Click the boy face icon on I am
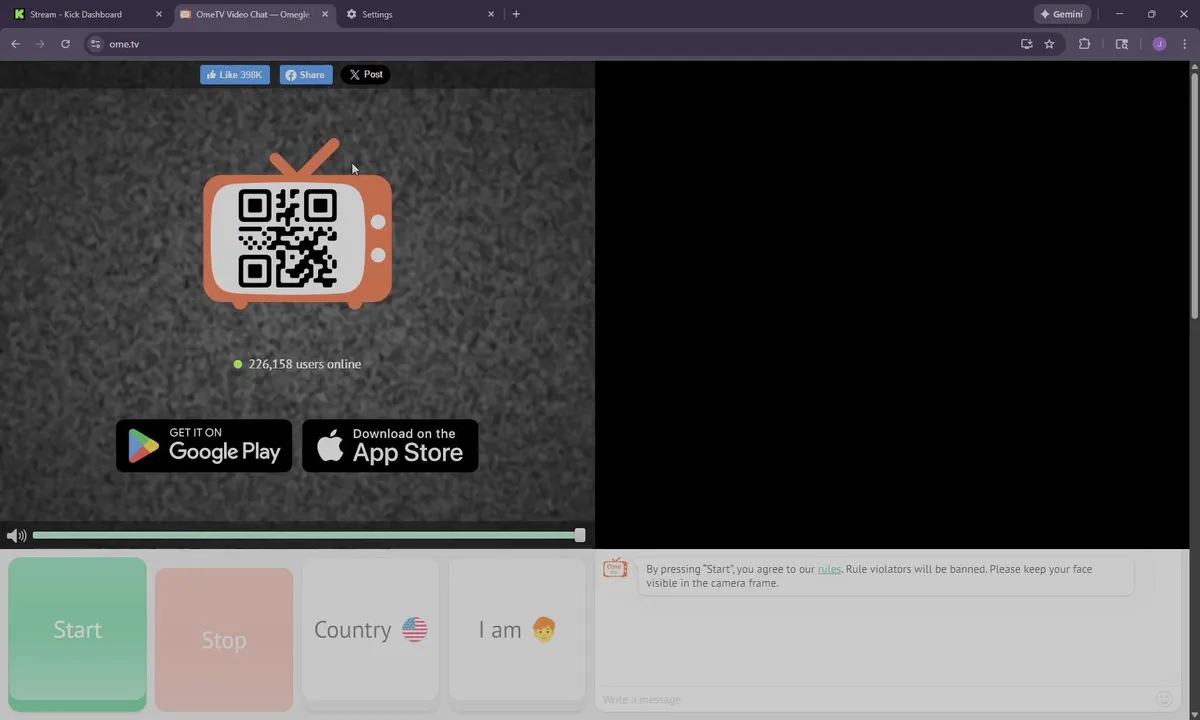The height and width of the screenshot is (720, 1200). coord(543,629)
